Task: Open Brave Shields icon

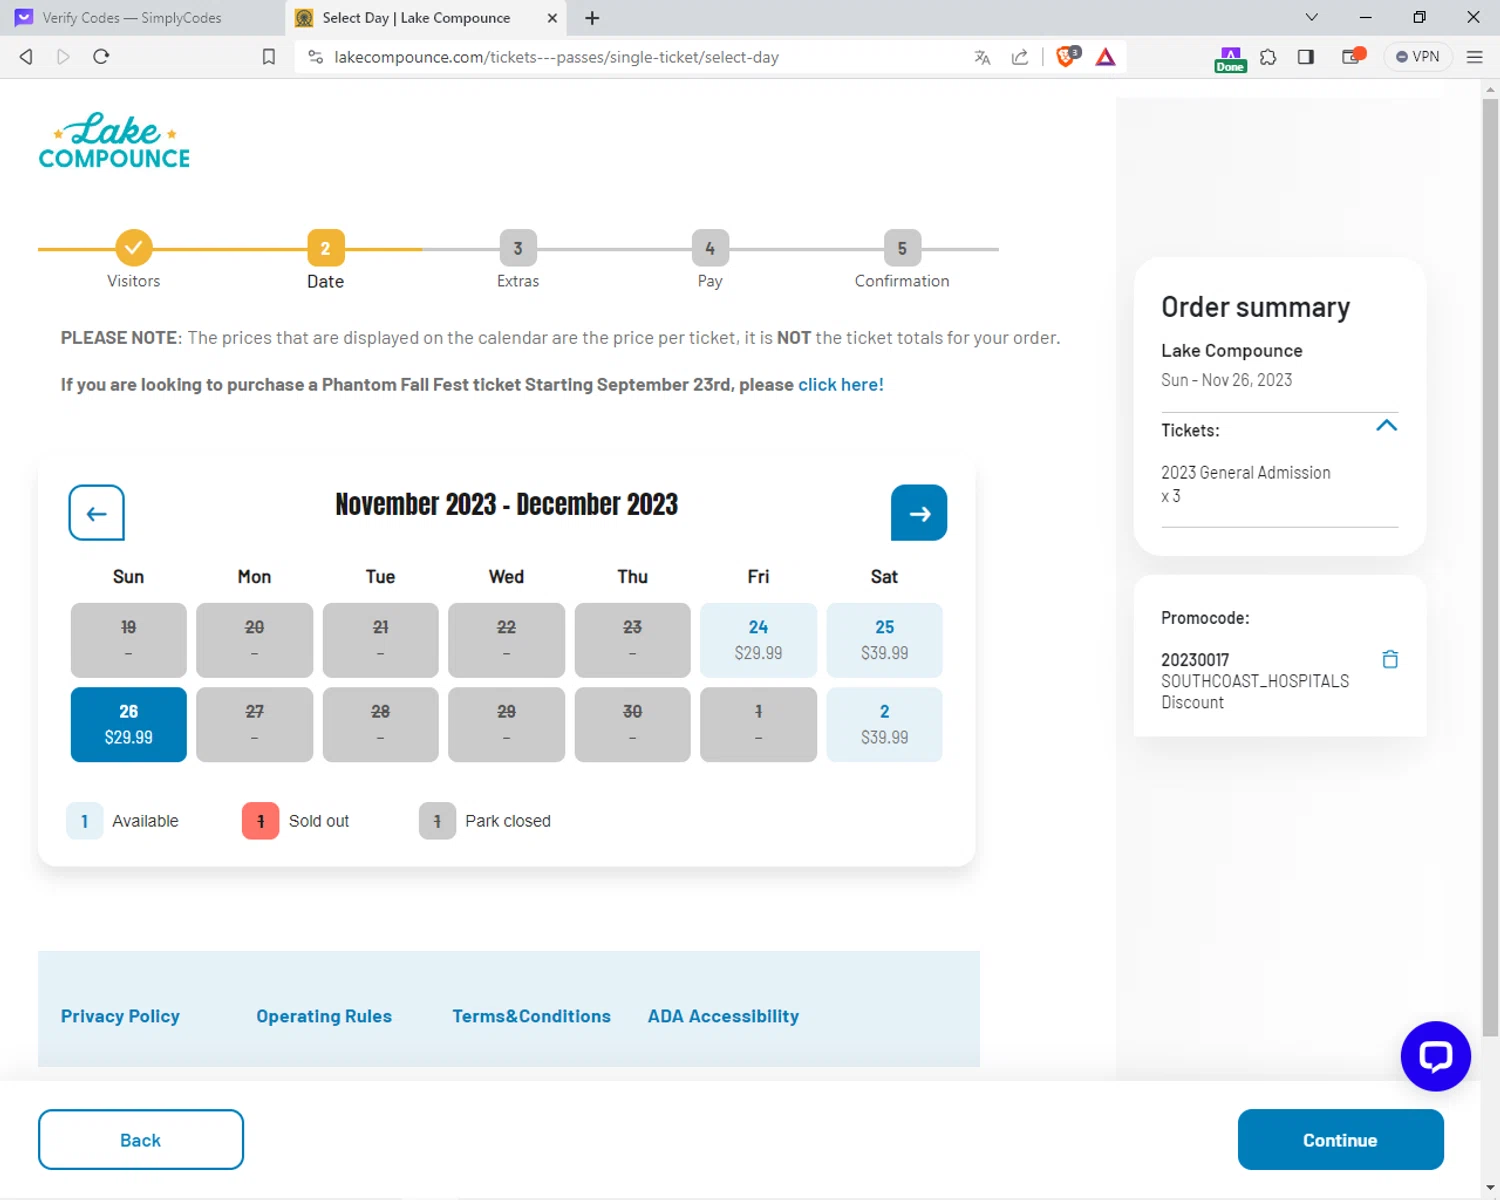Action: [x=1067, y=57]
